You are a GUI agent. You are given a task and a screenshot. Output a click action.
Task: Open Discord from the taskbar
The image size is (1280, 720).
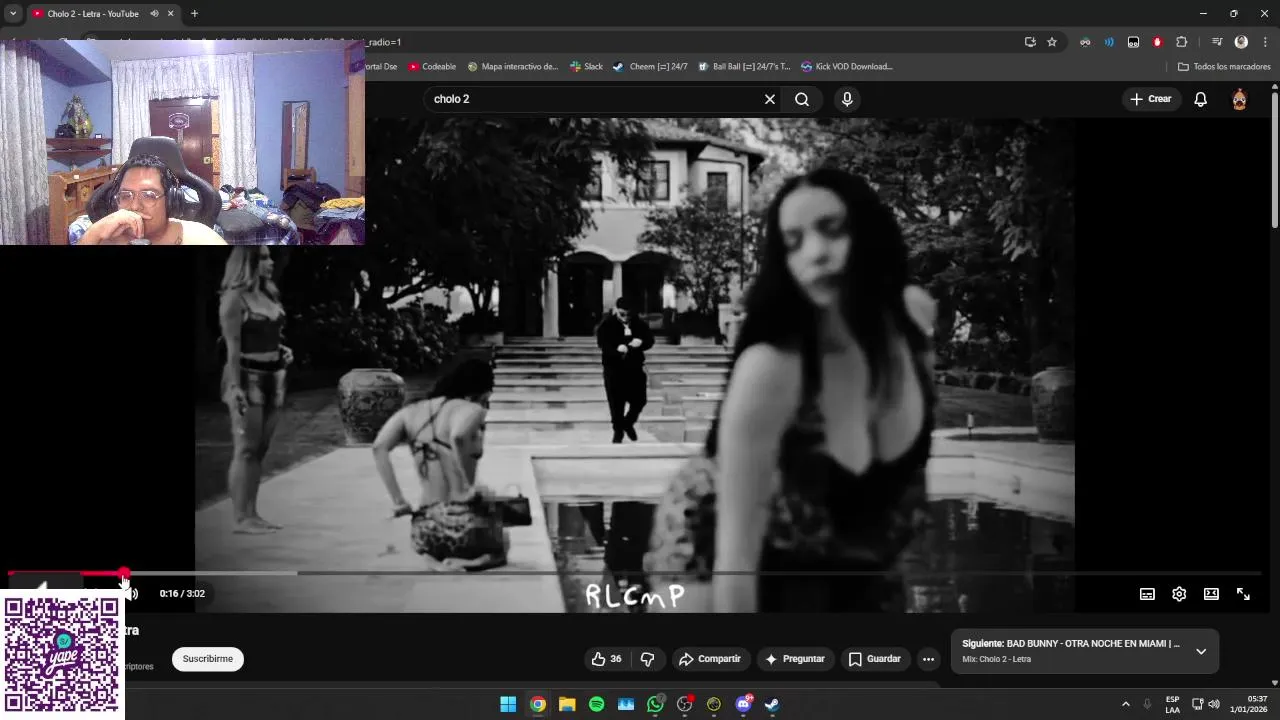(x=743, y=704)
